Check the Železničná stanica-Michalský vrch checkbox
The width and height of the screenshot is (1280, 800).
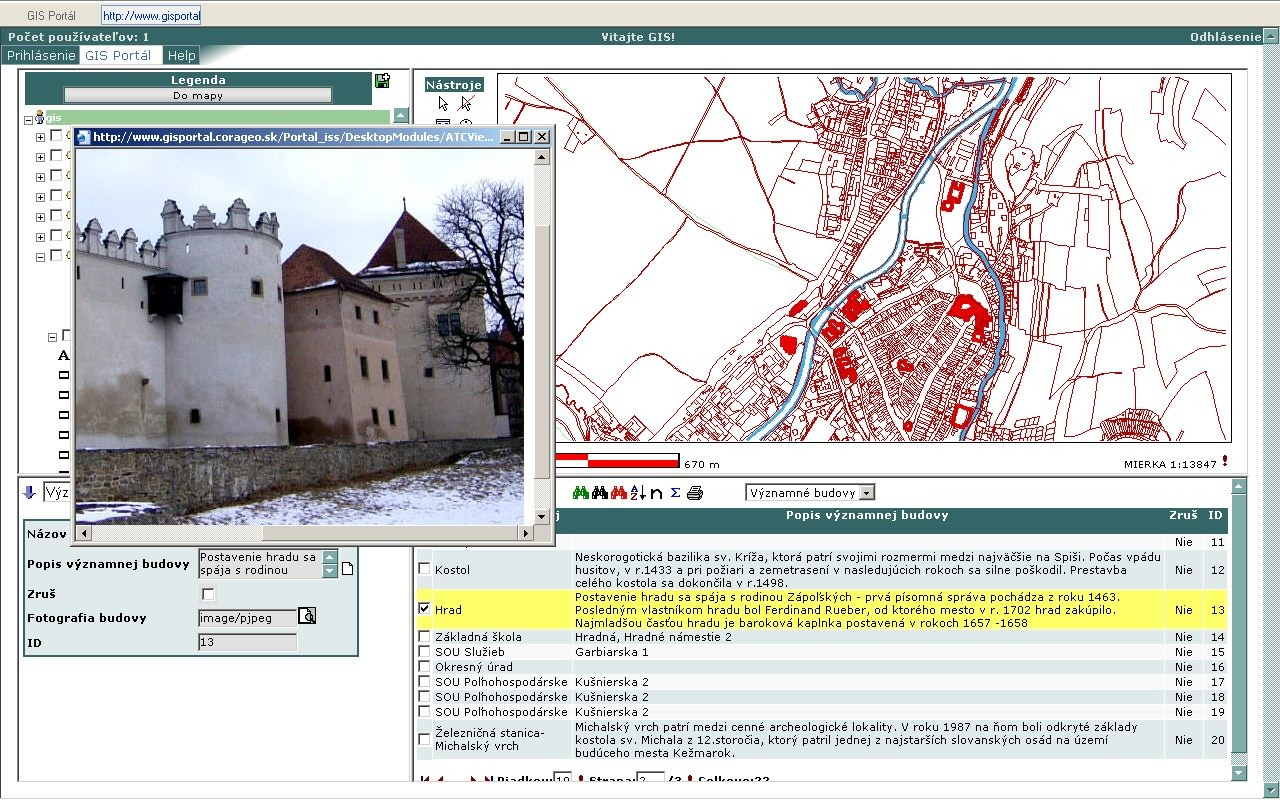425,739
